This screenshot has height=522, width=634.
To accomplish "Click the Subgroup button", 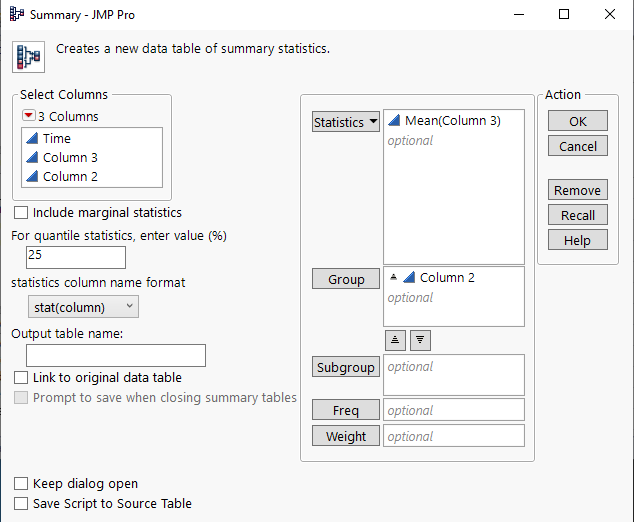I will [346, 367].
